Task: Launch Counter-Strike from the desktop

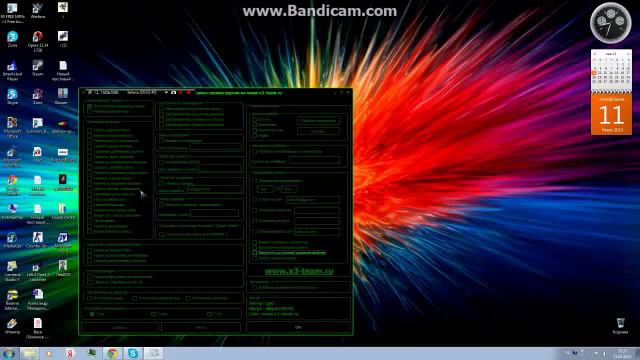Action: coord(38,240)
